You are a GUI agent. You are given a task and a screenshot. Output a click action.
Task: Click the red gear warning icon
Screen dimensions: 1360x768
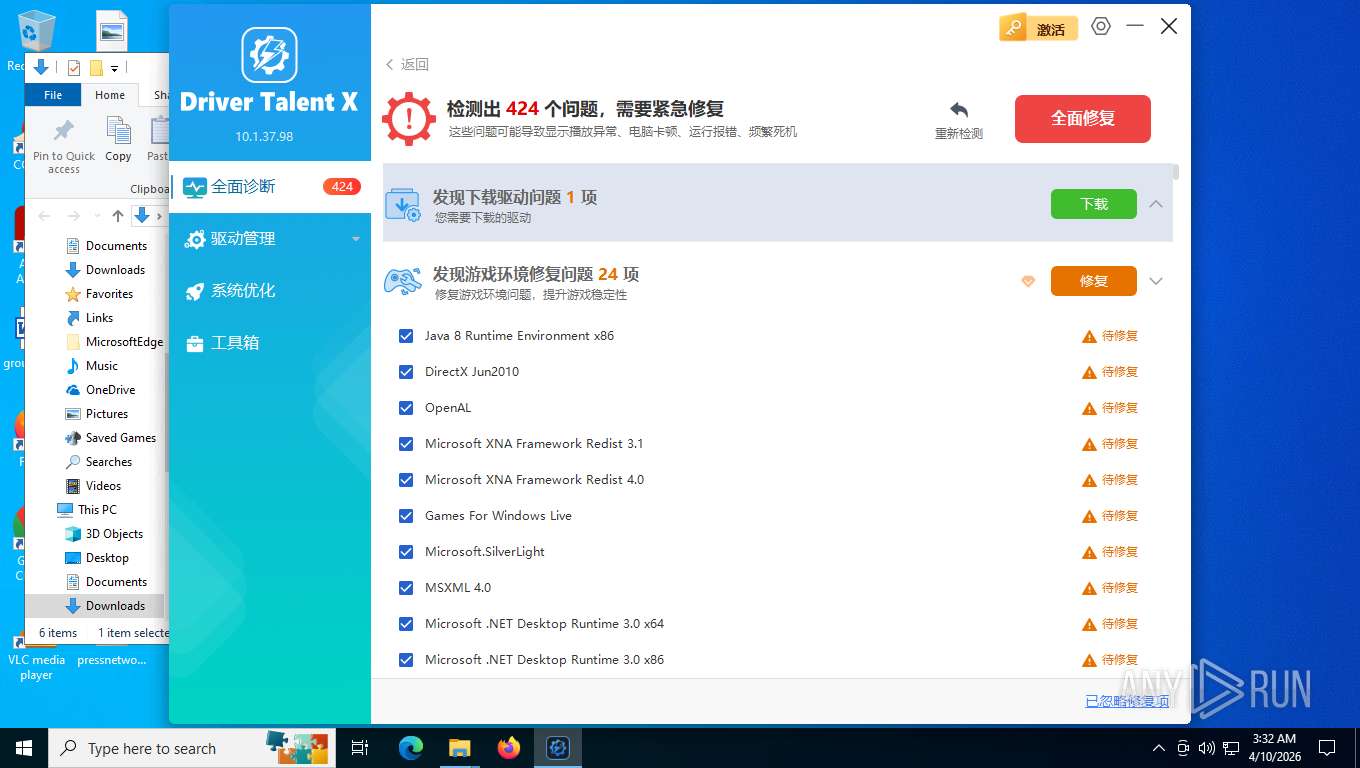click(x=408, y=118)
